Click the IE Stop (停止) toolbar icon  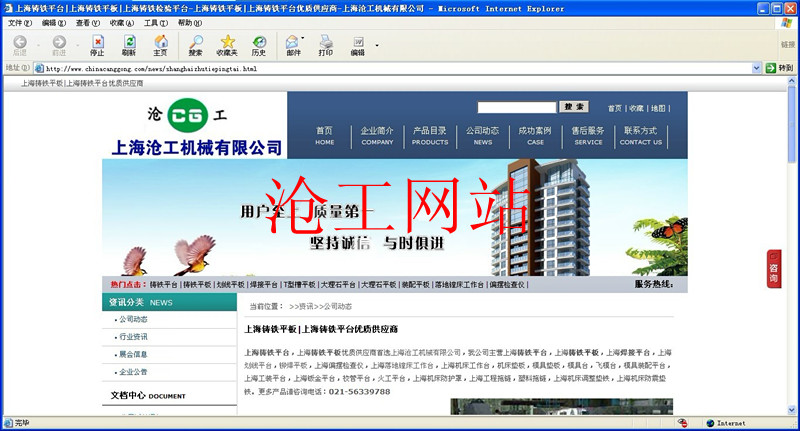[97, 45]
